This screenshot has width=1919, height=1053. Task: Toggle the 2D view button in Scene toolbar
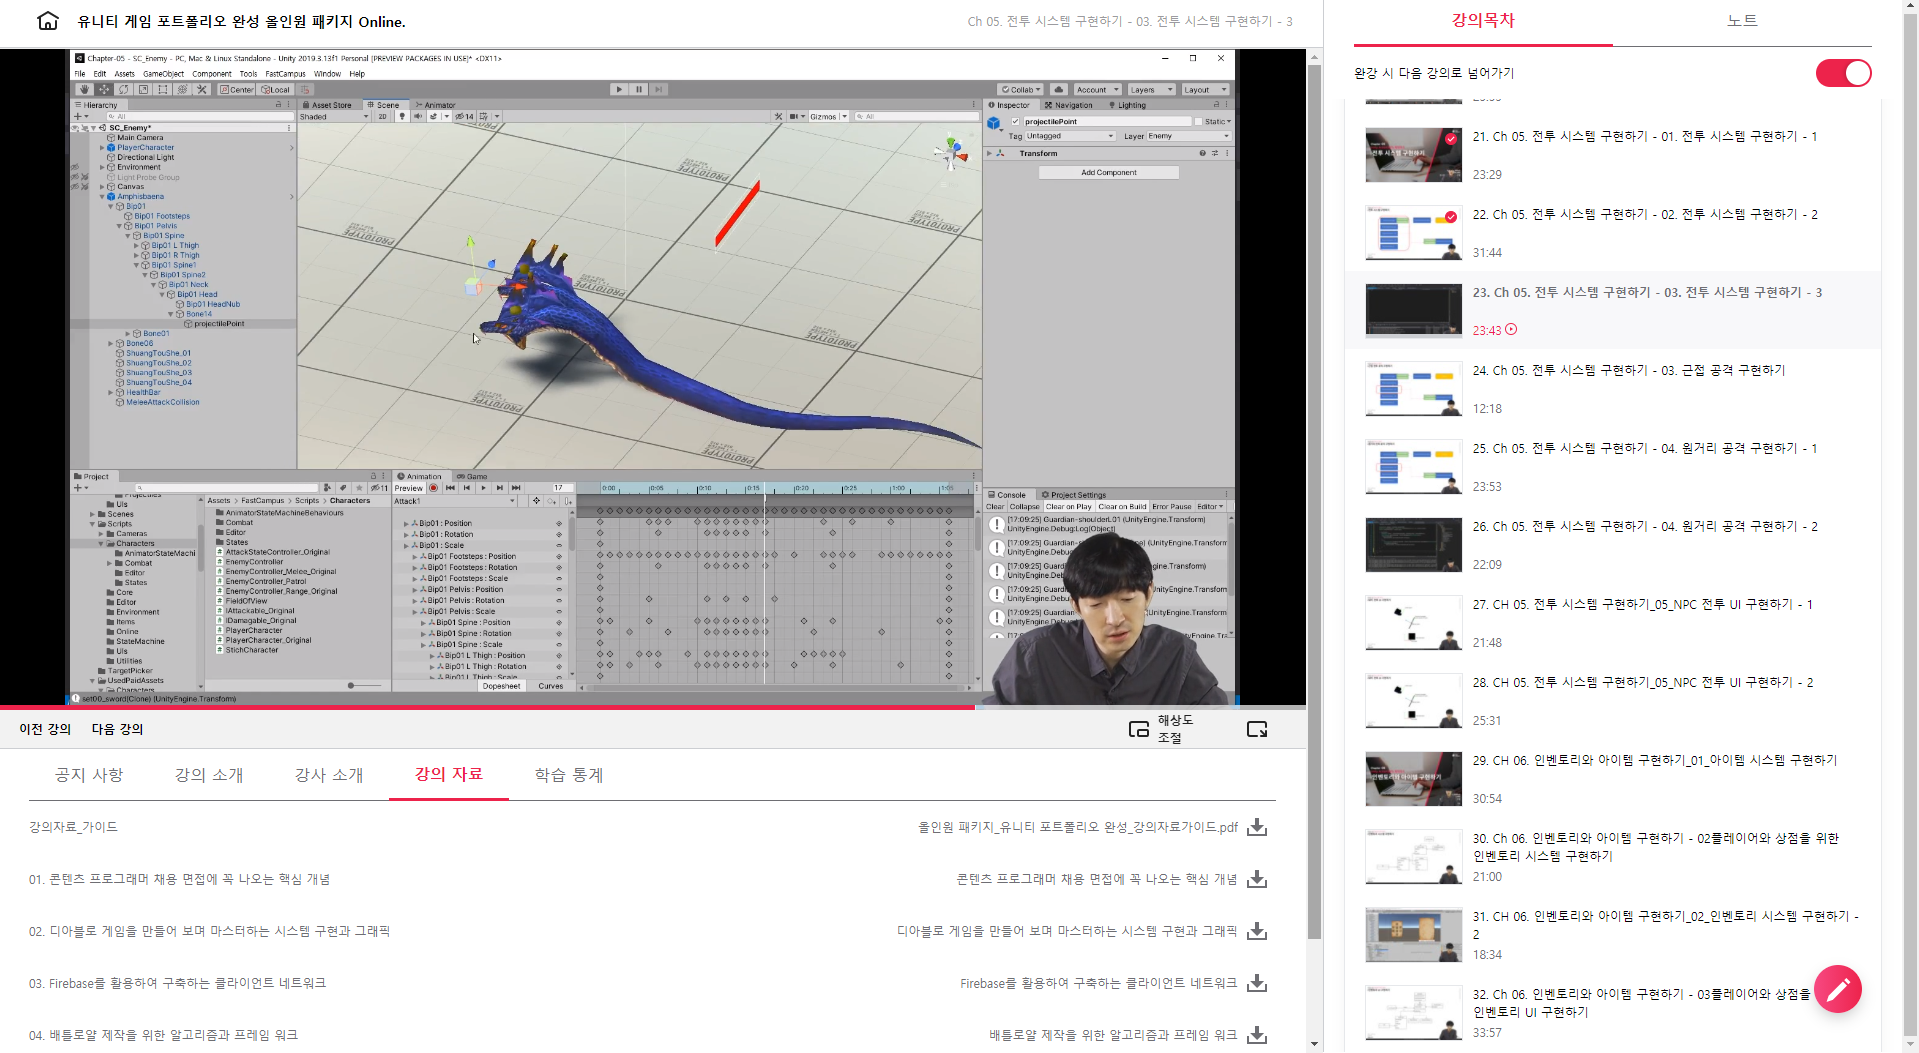382,116
